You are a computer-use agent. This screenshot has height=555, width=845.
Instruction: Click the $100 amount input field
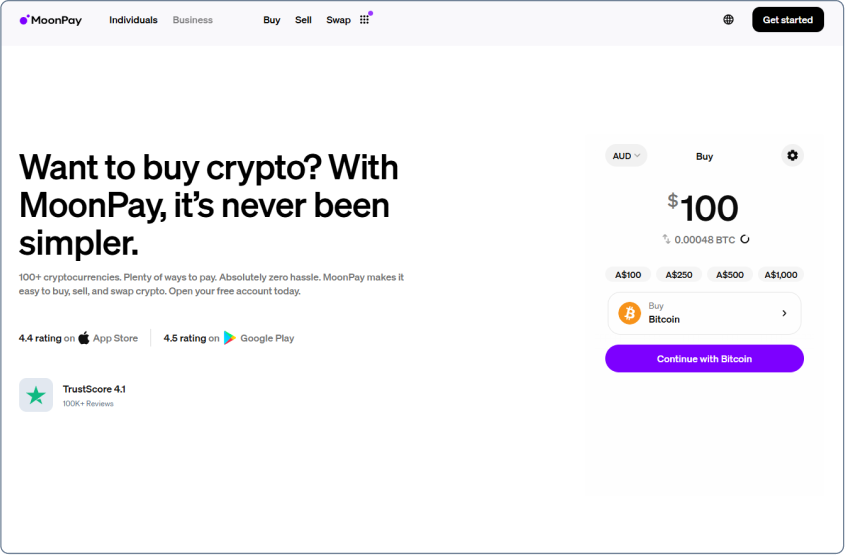tap(708, 209)
